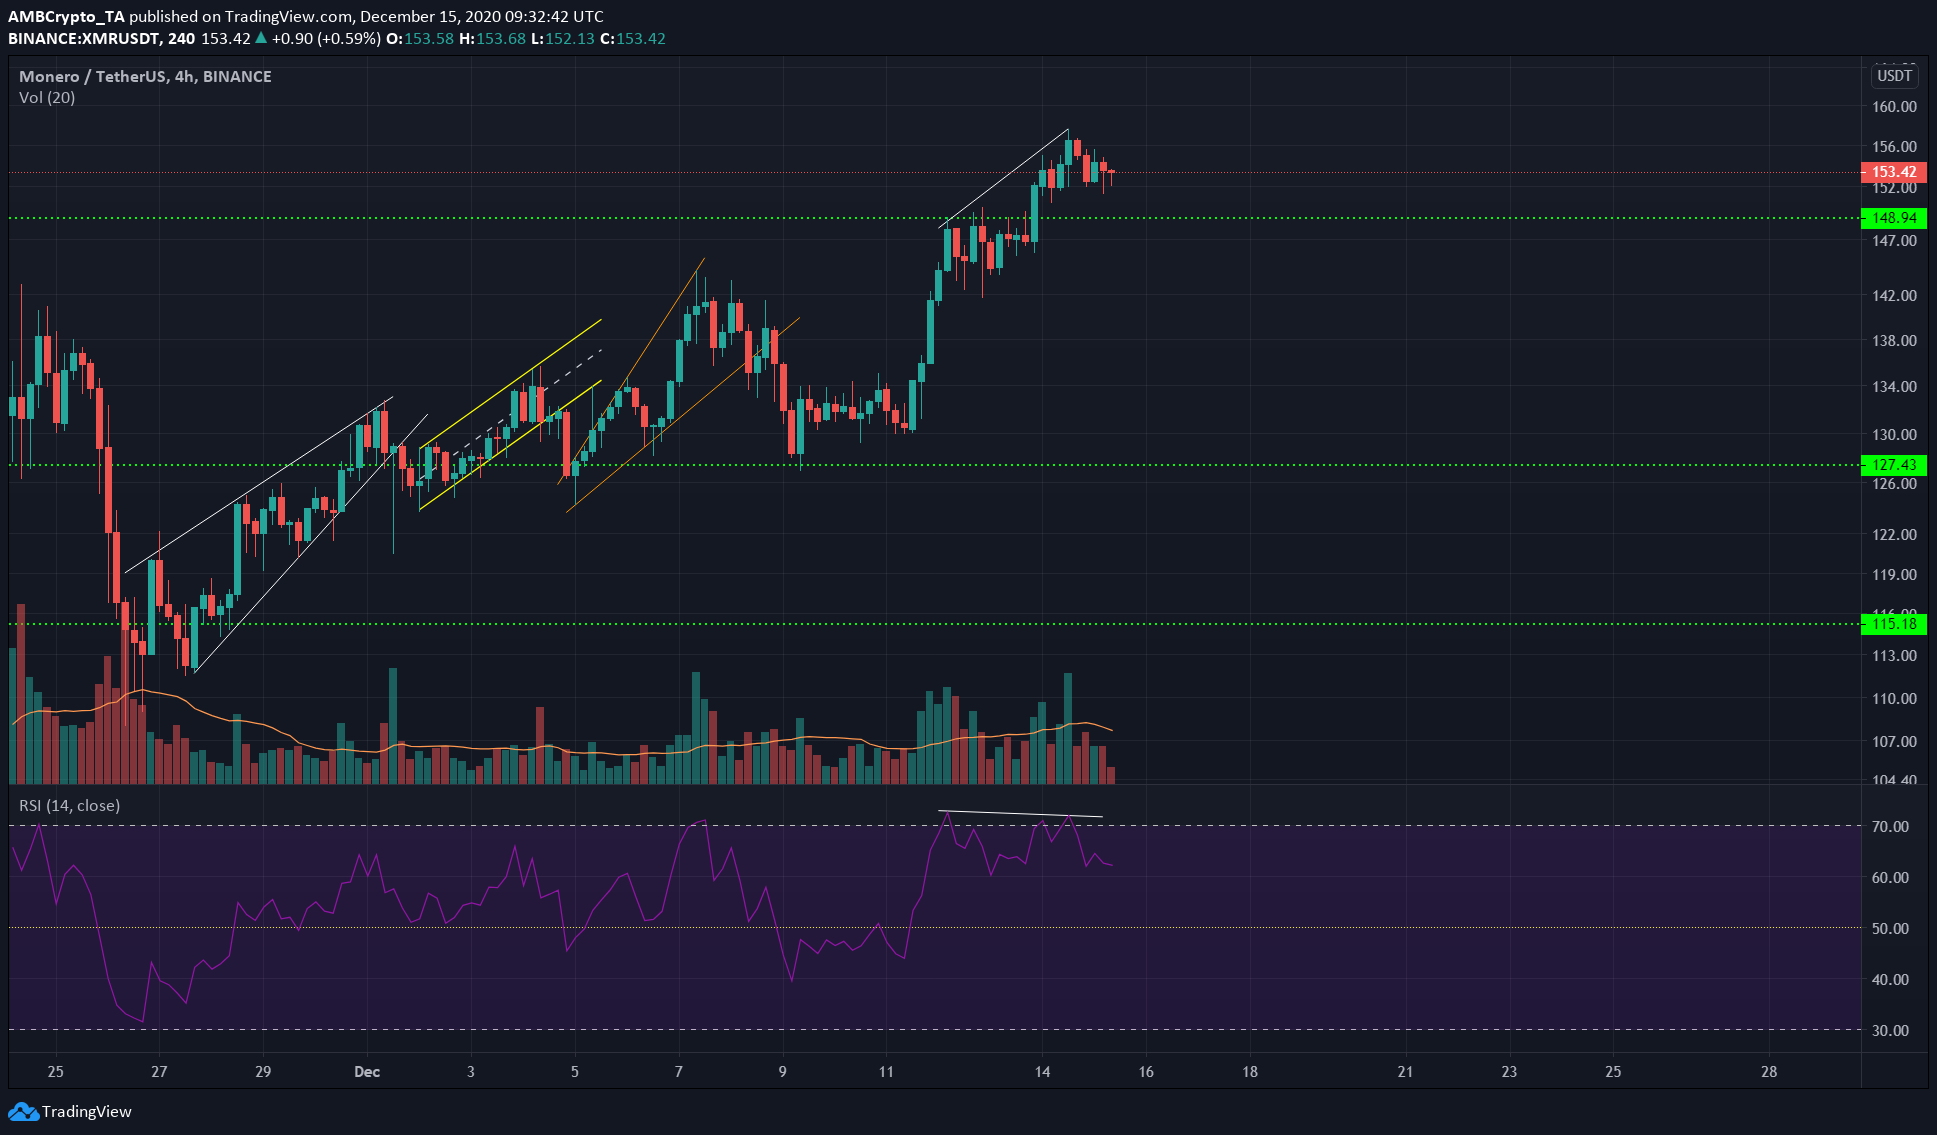Click the Vol (20) indicator label
The height and width of the screenshot is (1135, 1937).
pos(47,97)
